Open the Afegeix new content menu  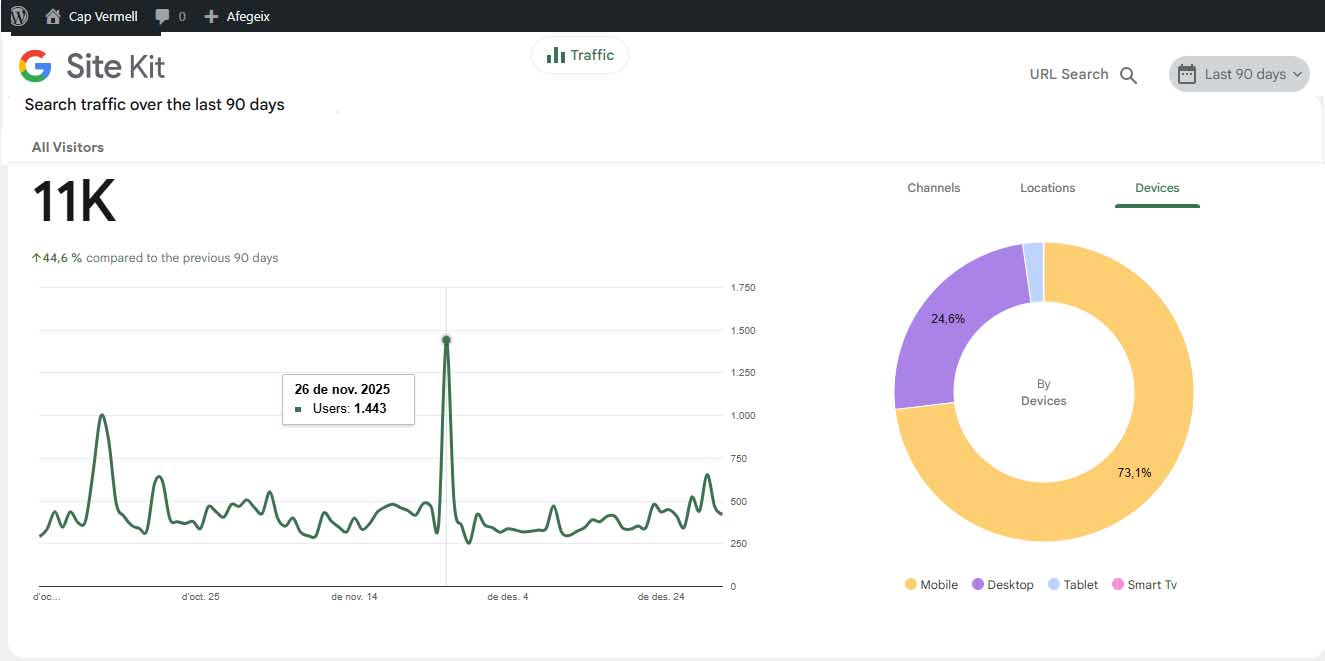[x=248, y=16]
